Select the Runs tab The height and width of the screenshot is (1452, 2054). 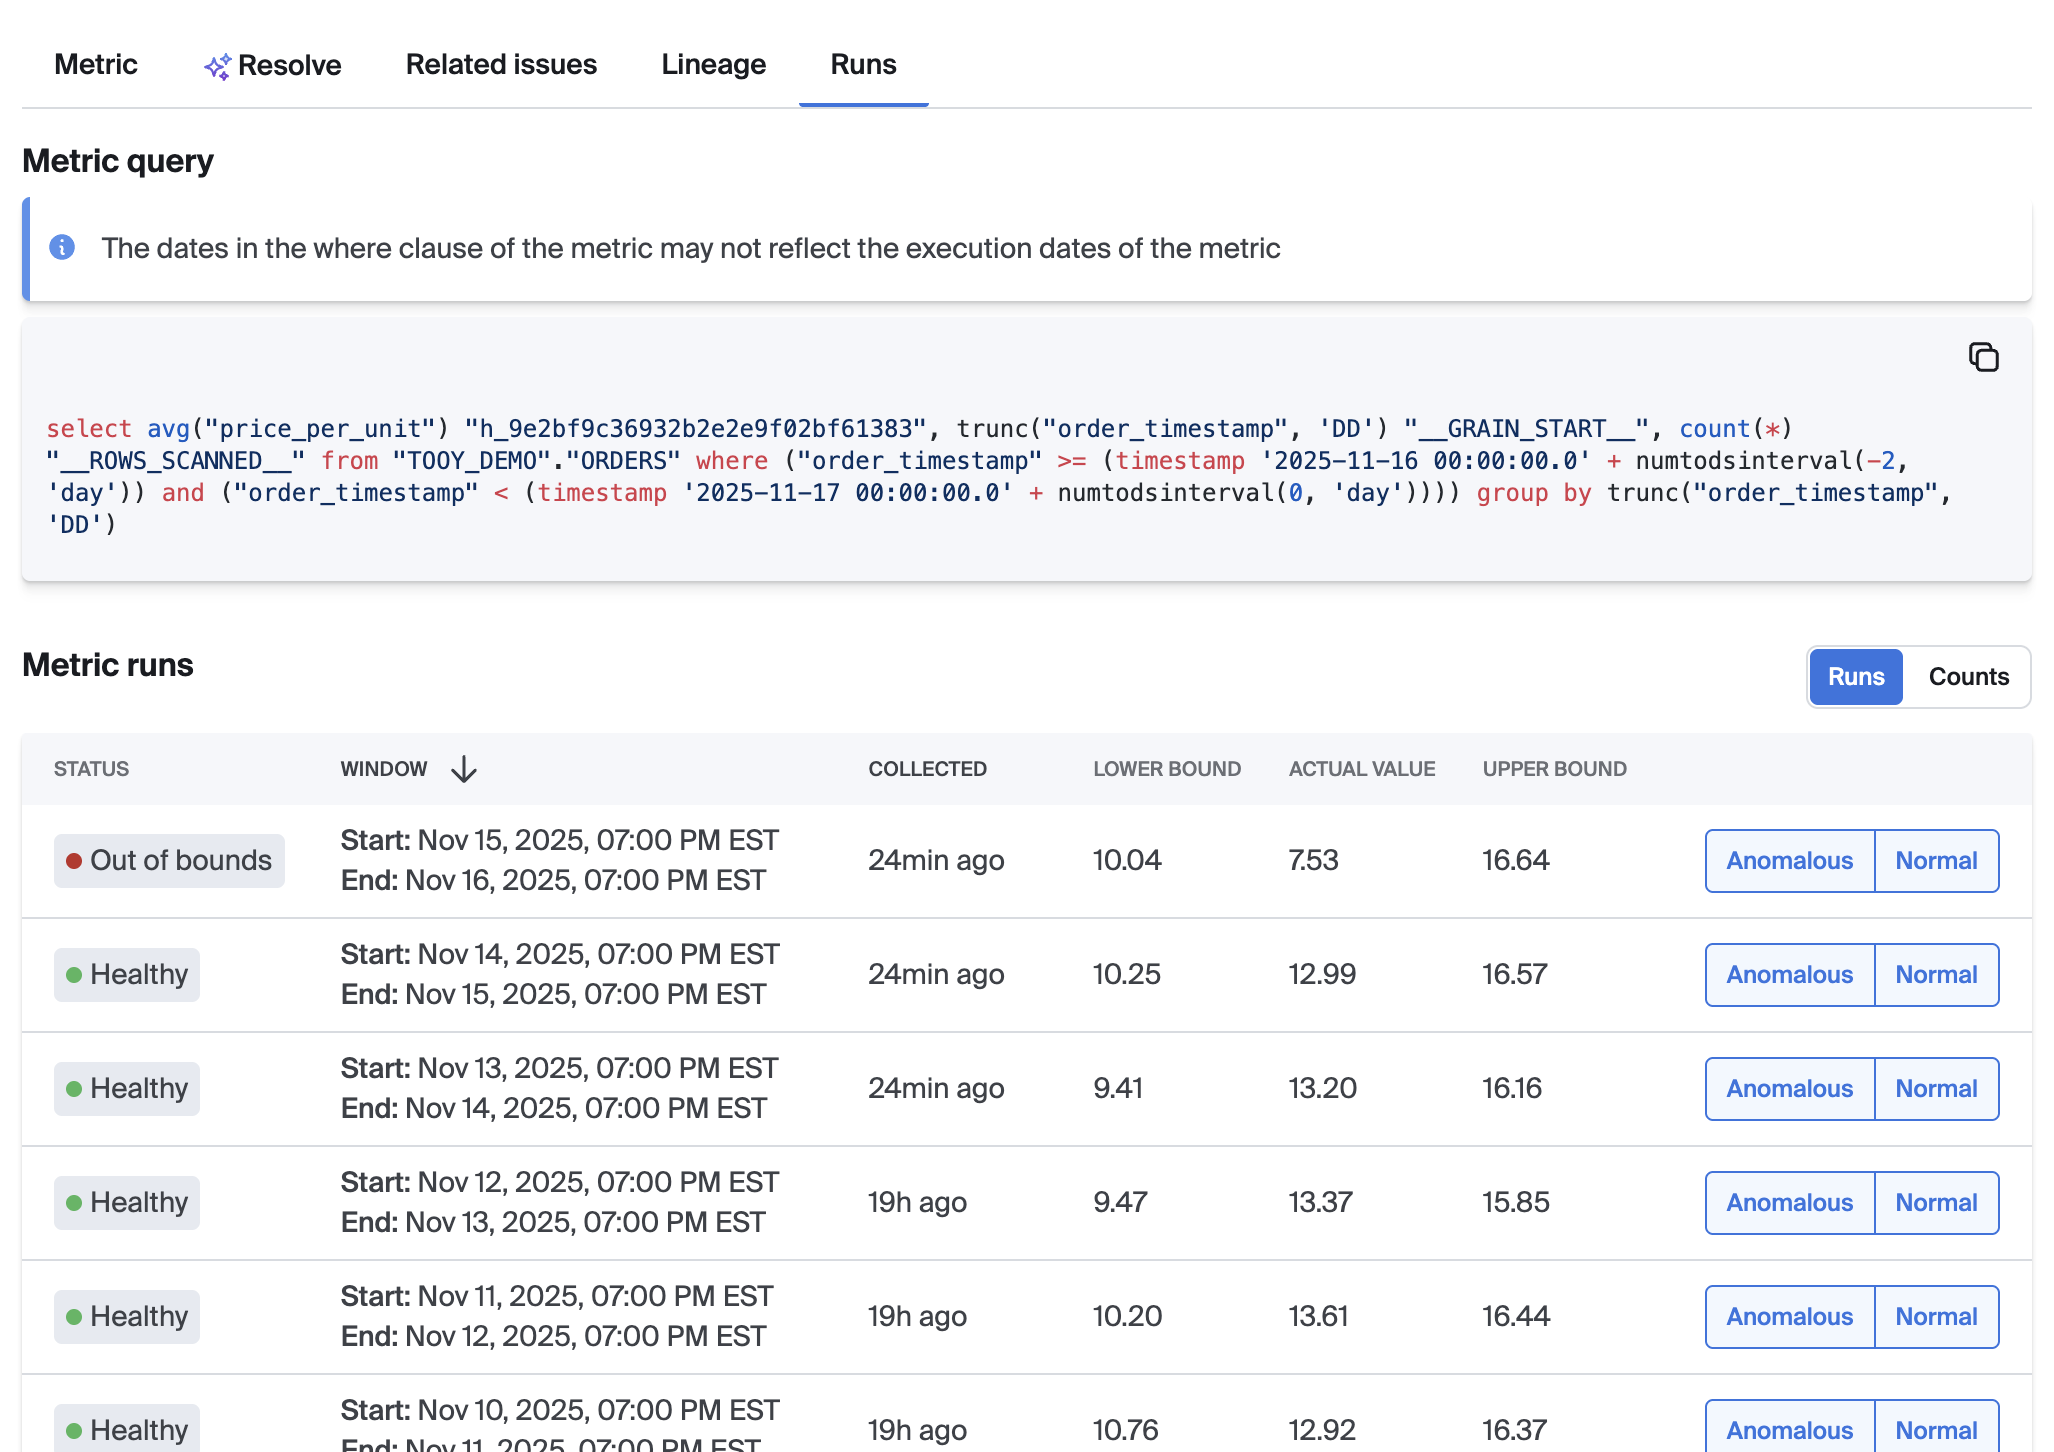click(x=863, y=64)
